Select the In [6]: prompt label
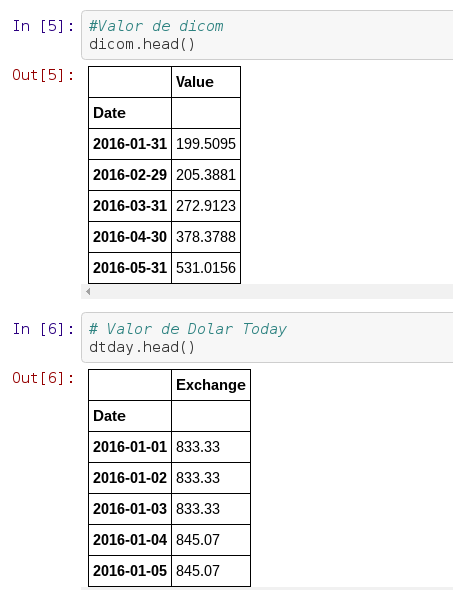Screen dimensions: 453x590 [44, 329]
